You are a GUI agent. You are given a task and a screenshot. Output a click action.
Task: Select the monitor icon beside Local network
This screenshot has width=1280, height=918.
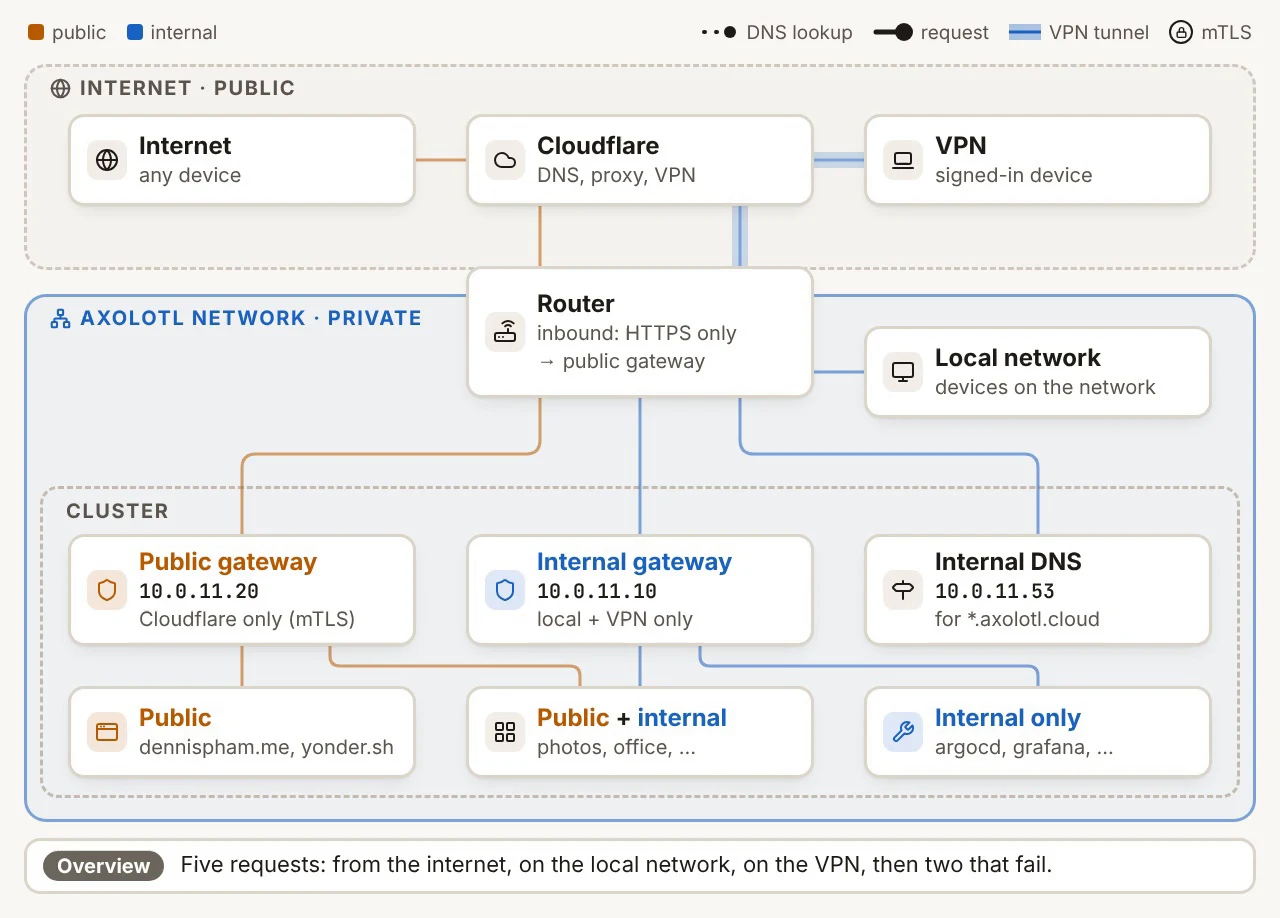click(903, 372)
